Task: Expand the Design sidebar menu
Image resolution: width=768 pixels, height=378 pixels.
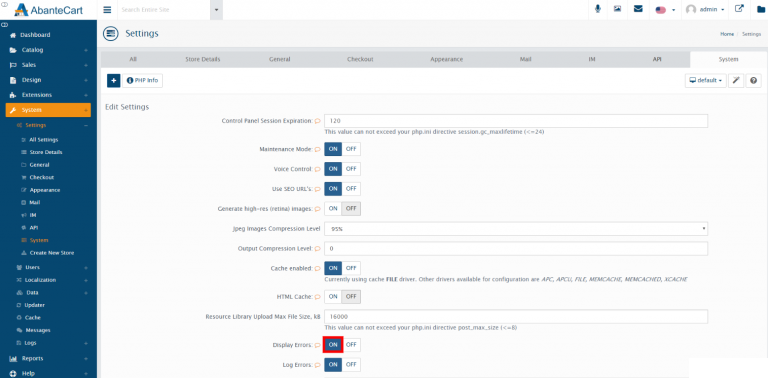Action: click(x=48, y=80)
